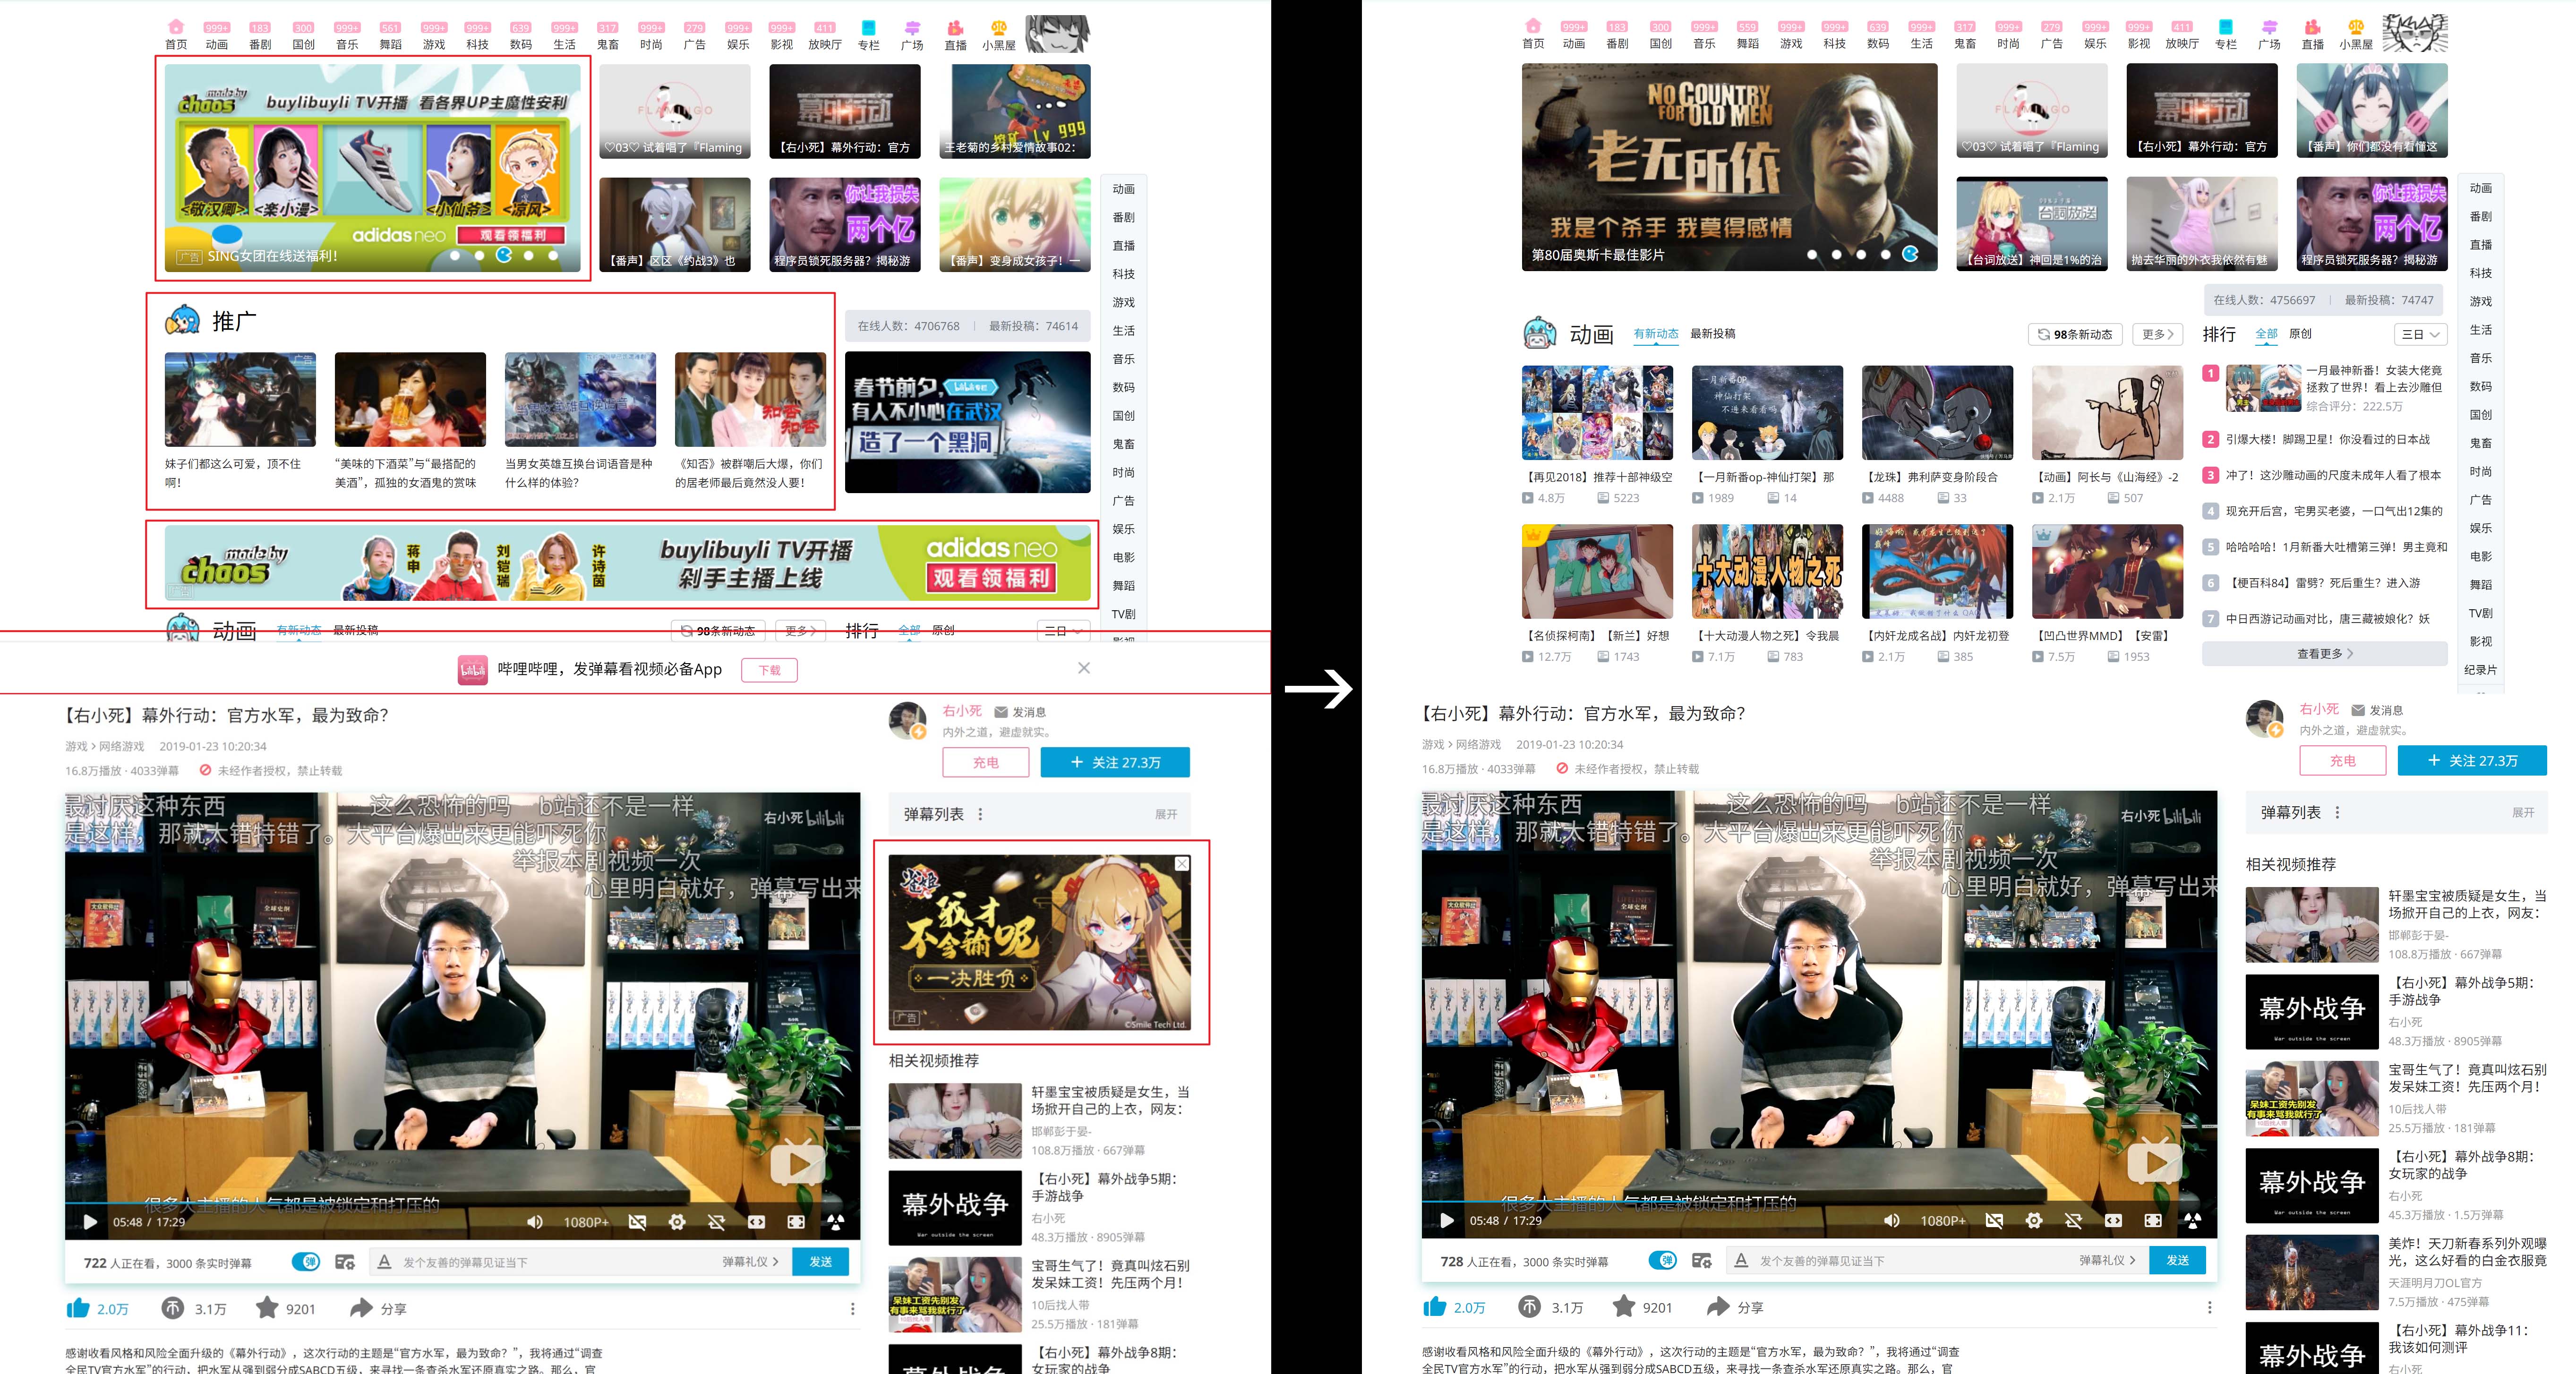Toggle danmaku switch in the 722-viewer player bar

point(306,1262)
